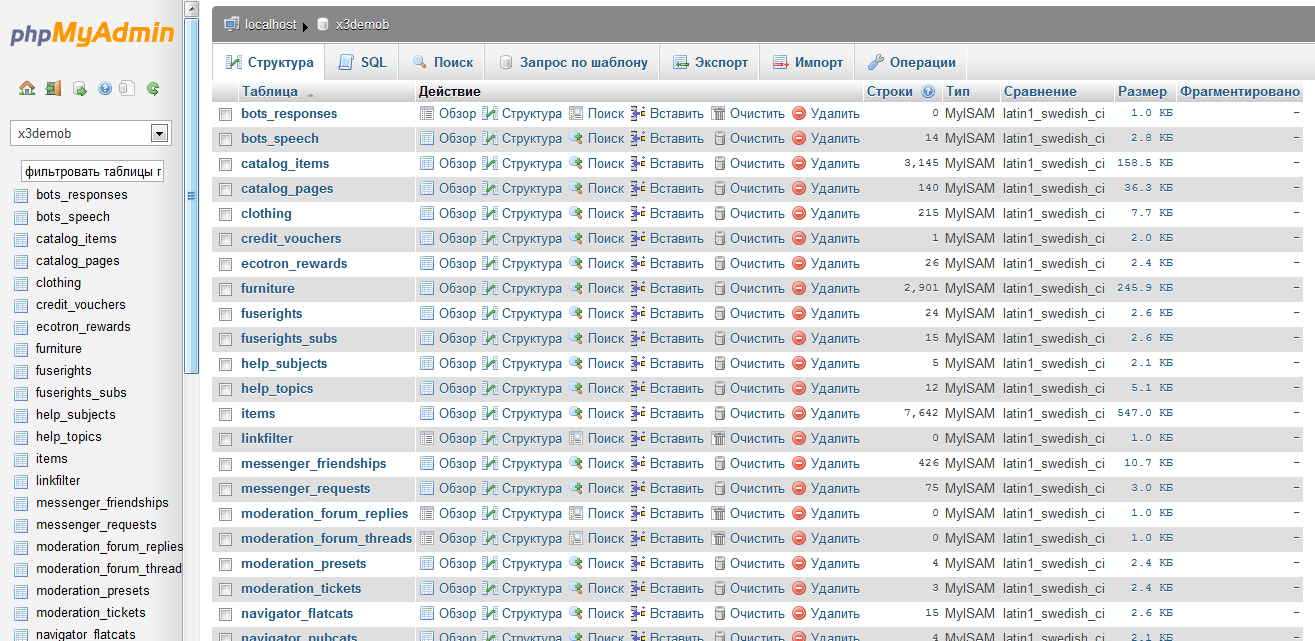Select the Log out door icon
1315x641 pixels.
(52, 88)
